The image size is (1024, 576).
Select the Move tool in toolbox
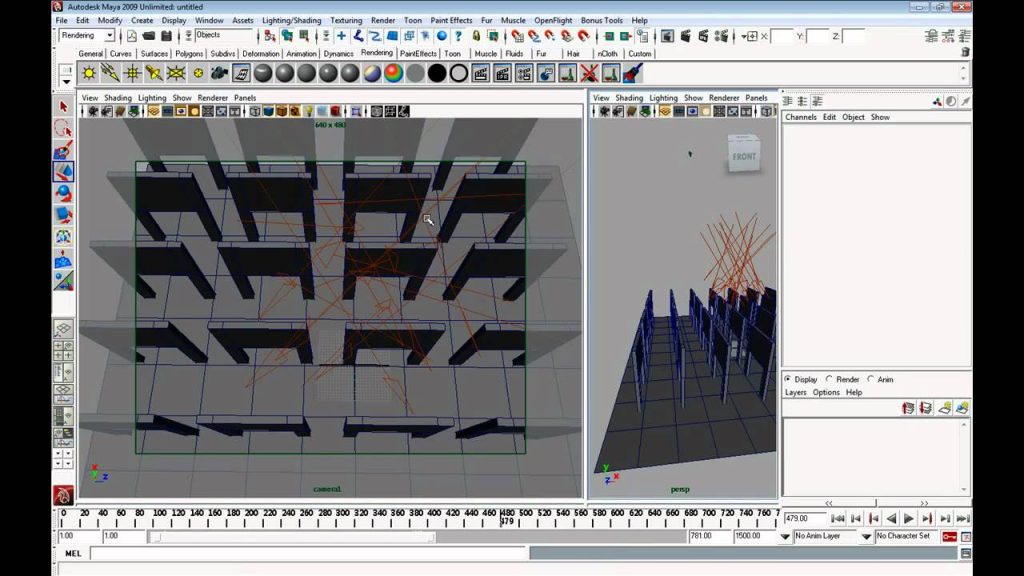63,172
